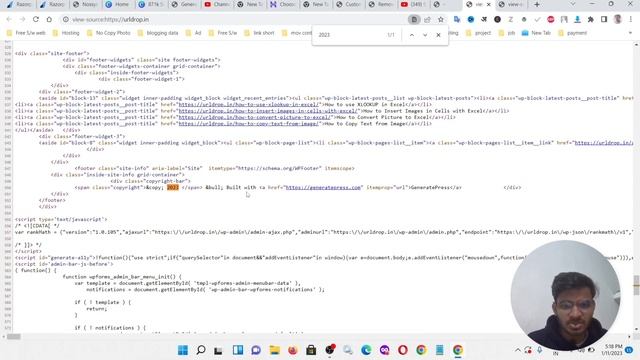Open the share page icon in address bar
Image resolution: width=640 pixels, height=360 pixels.
click(427, 19)
